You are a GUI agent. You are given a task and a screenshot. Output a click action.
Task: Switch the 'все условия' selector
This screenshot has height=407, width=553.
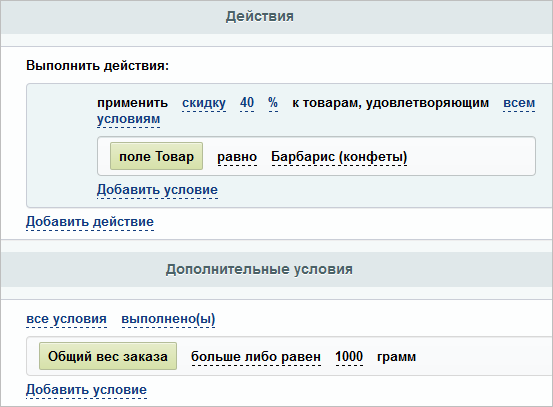(x=67, y=319)
